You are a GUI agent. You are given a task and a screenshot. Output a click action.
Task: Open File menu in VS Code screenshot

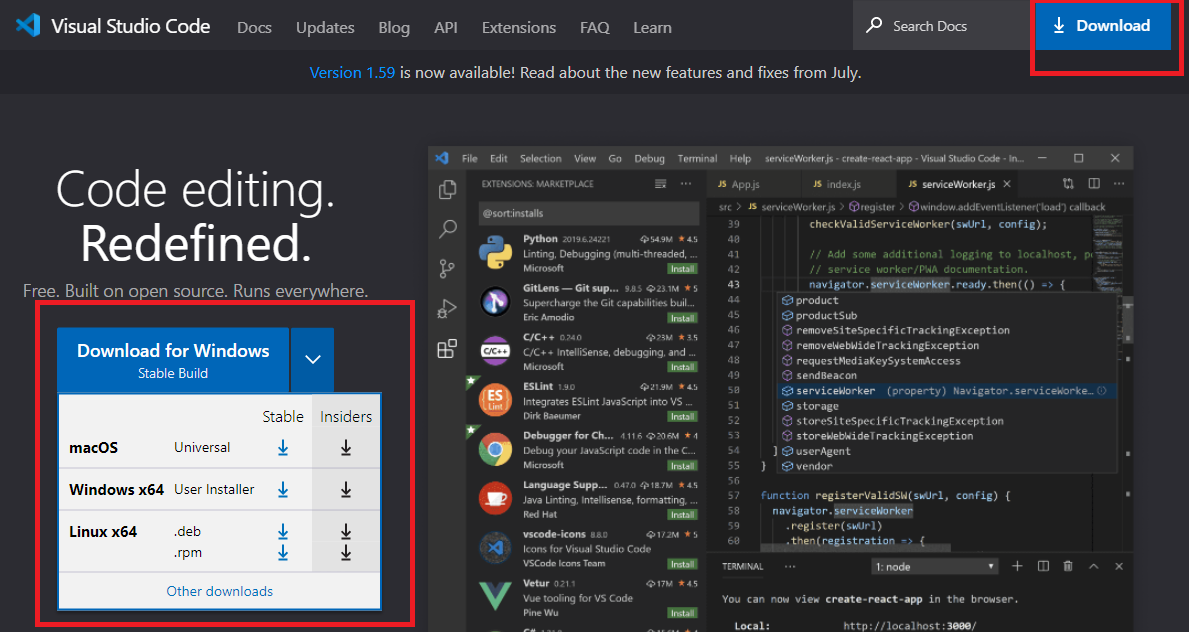click(469, 159)
